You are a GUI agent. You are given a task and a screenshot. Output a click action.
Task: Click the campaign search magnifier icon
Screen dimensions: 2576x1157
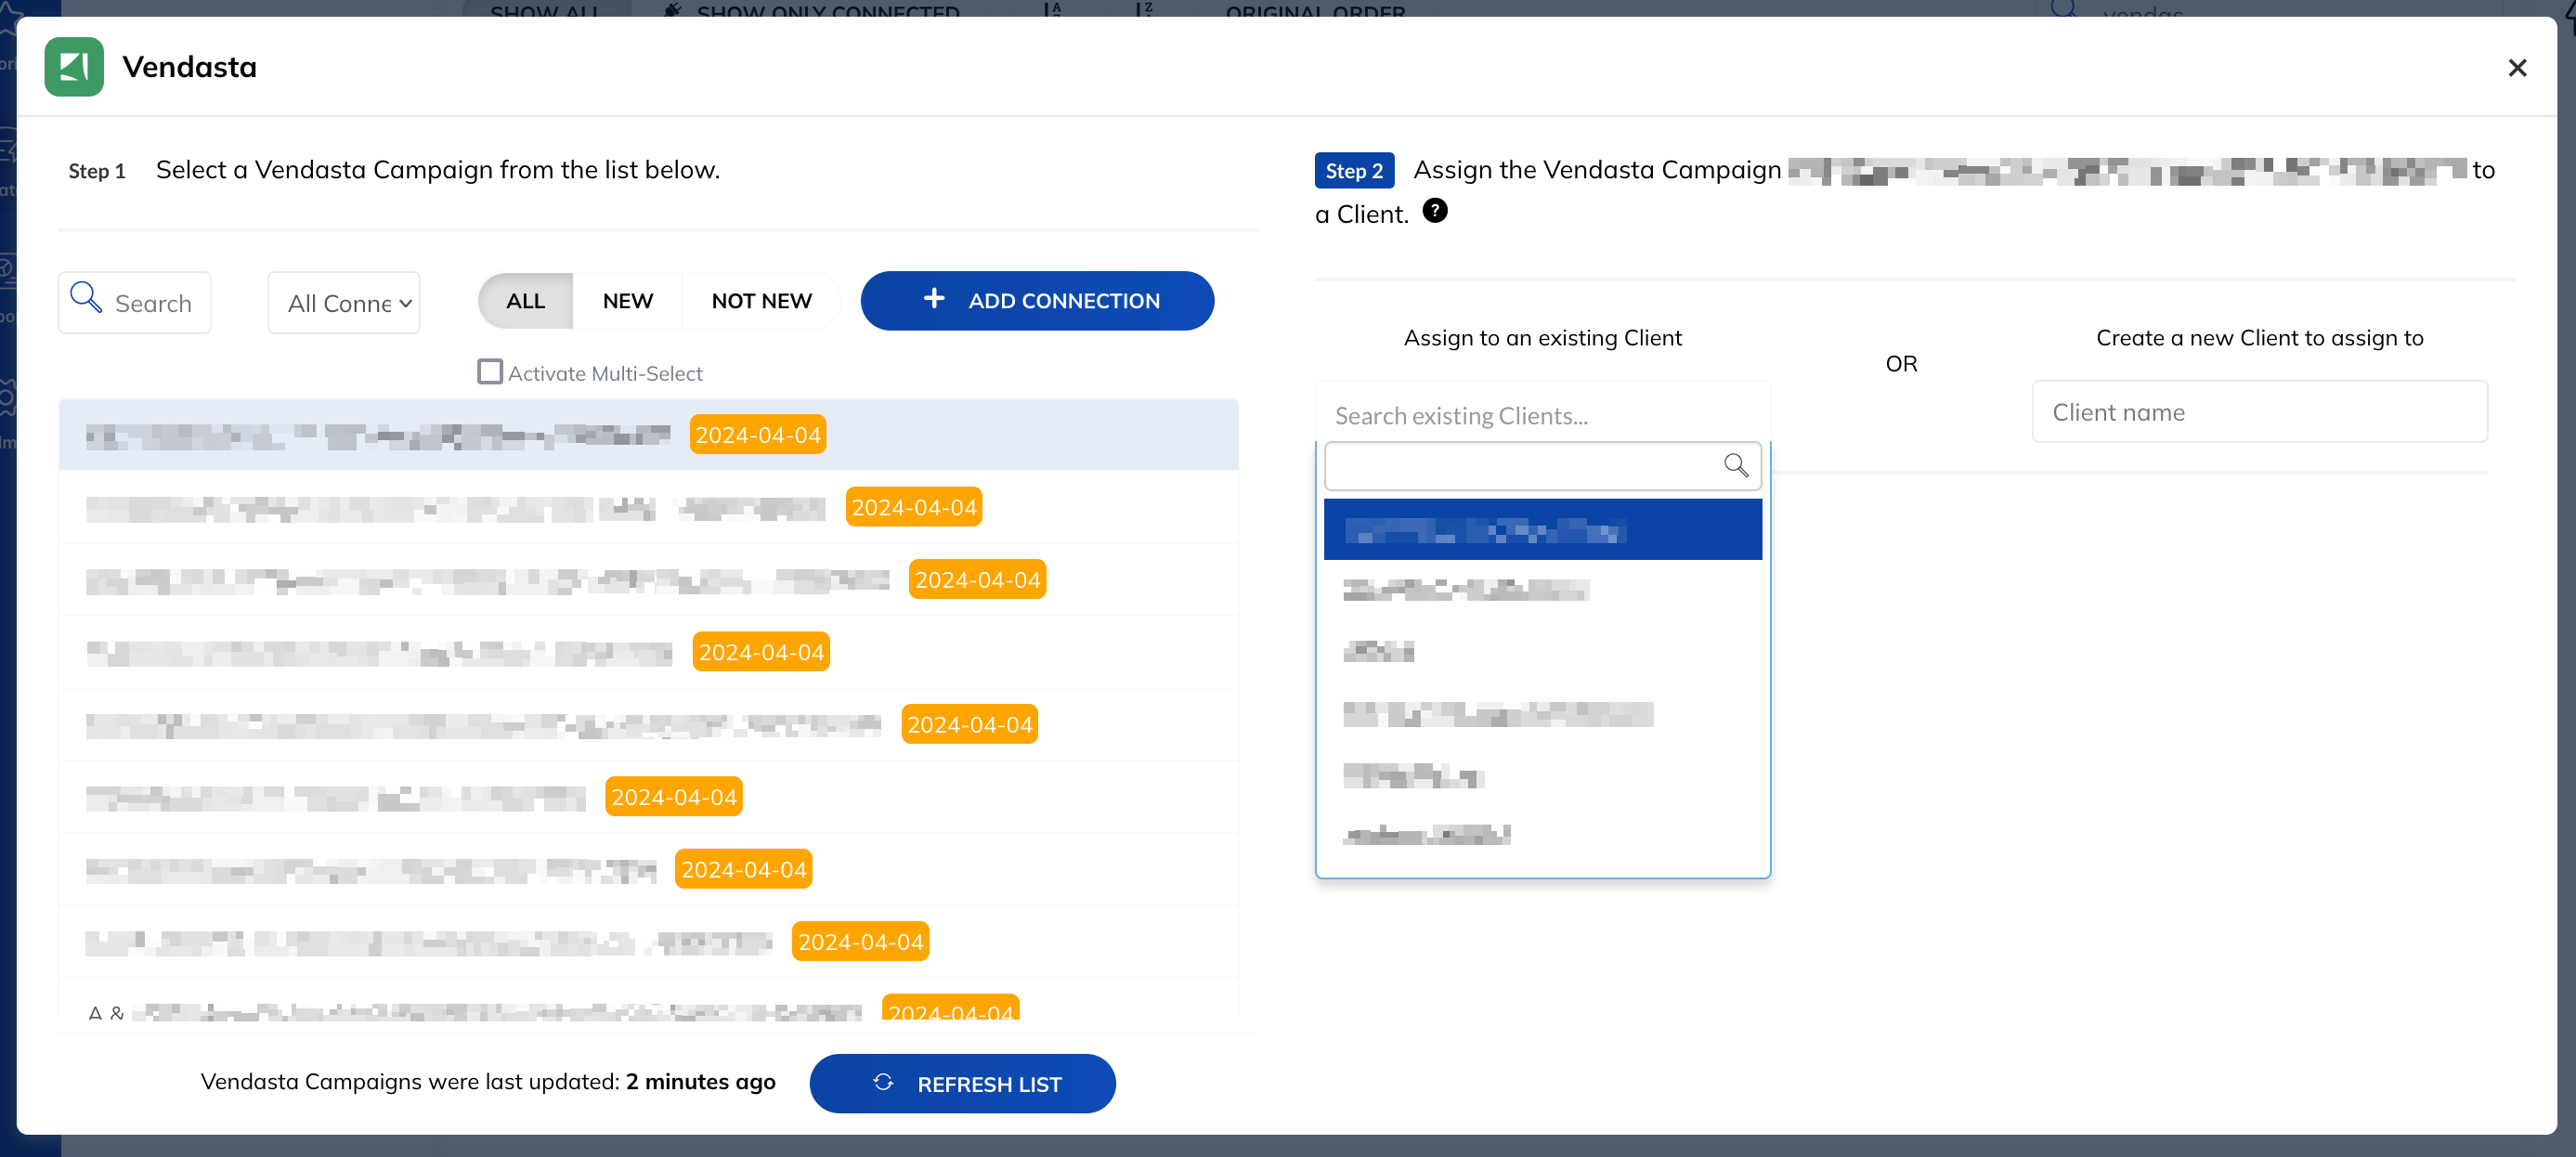86,297
